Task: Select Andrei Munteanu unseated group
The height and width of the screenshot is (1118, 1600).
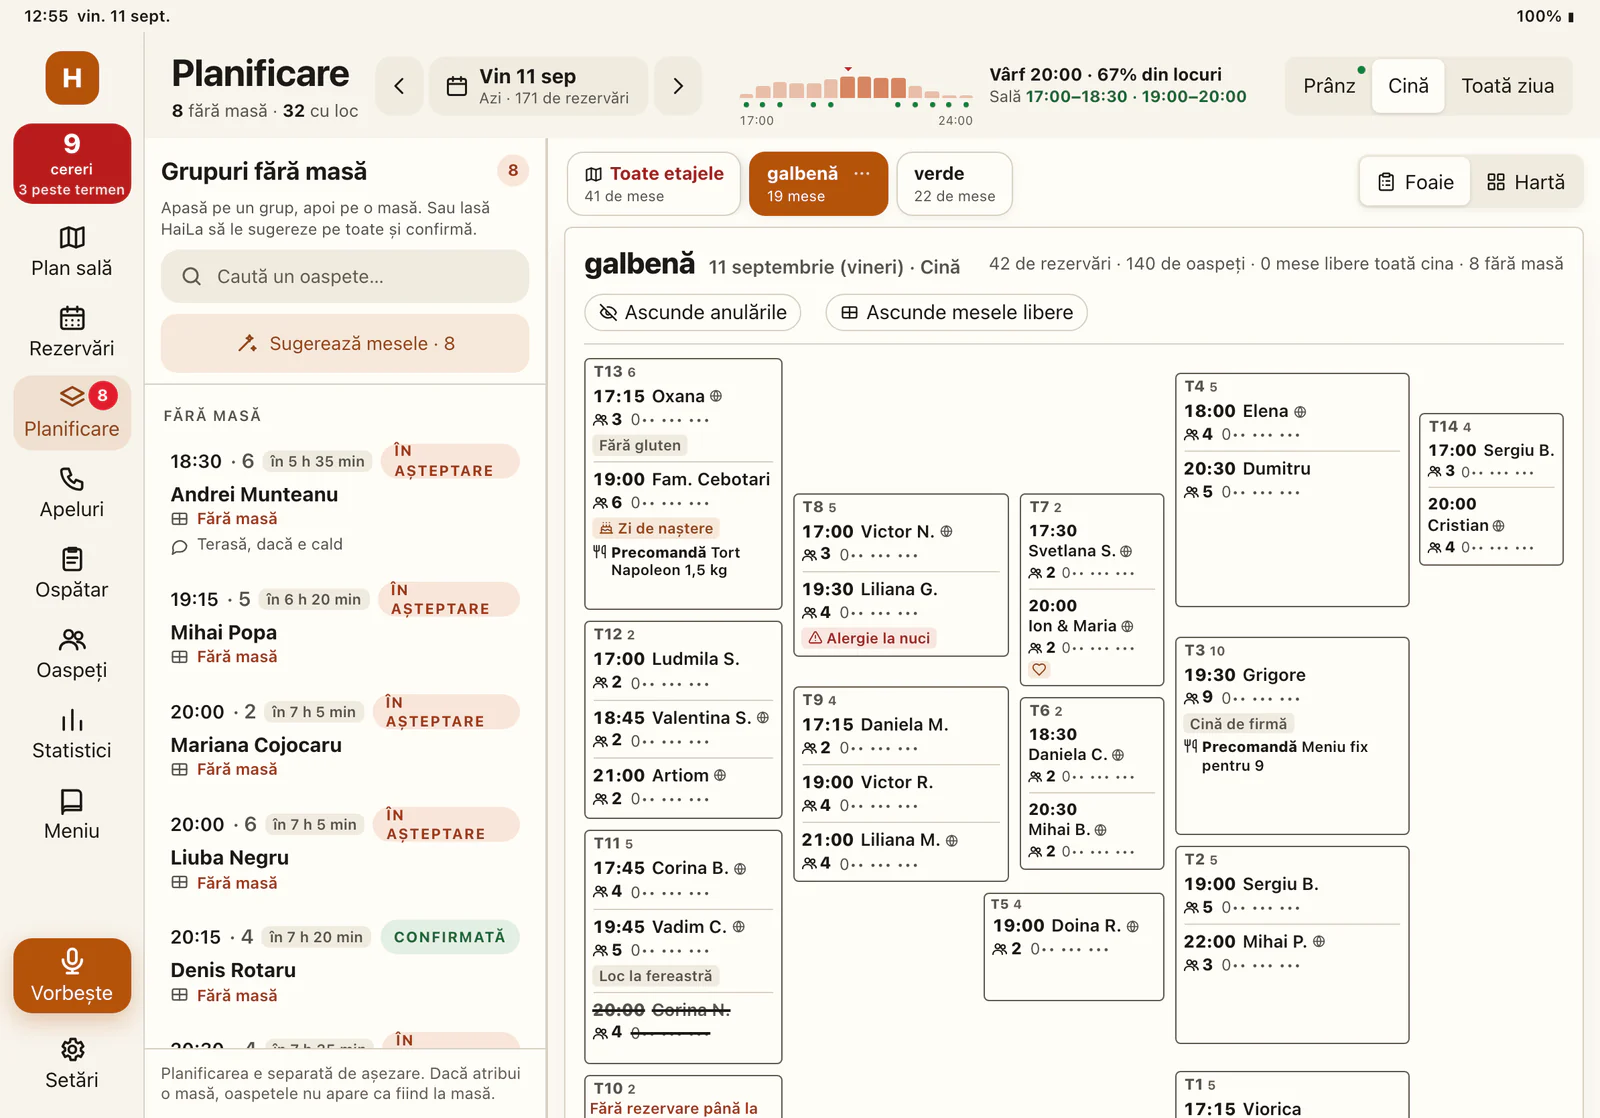Action: coord(345,500)
